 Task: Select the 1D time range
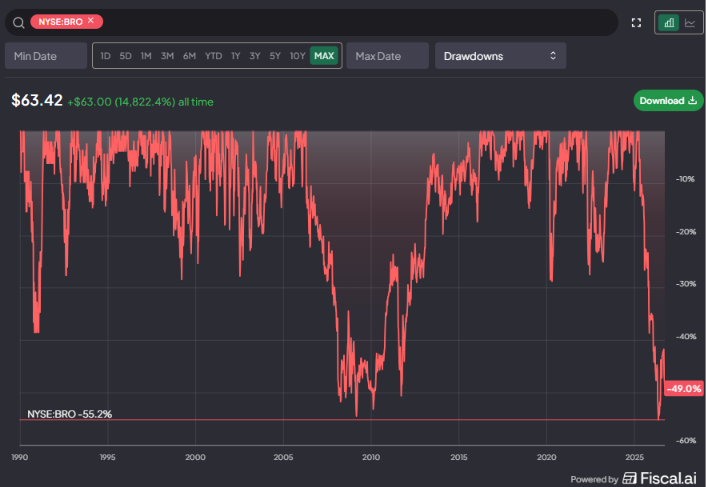(105, 56)
